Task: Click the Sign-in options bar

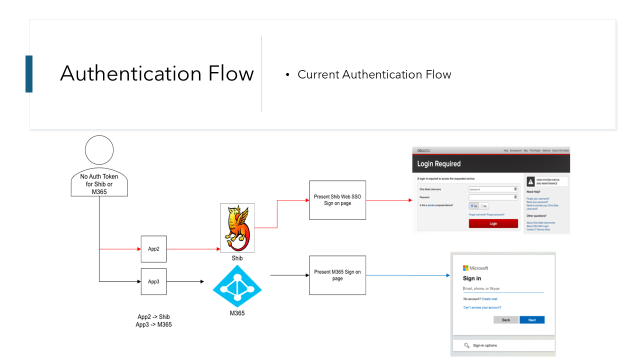Action: pos(504,345)
